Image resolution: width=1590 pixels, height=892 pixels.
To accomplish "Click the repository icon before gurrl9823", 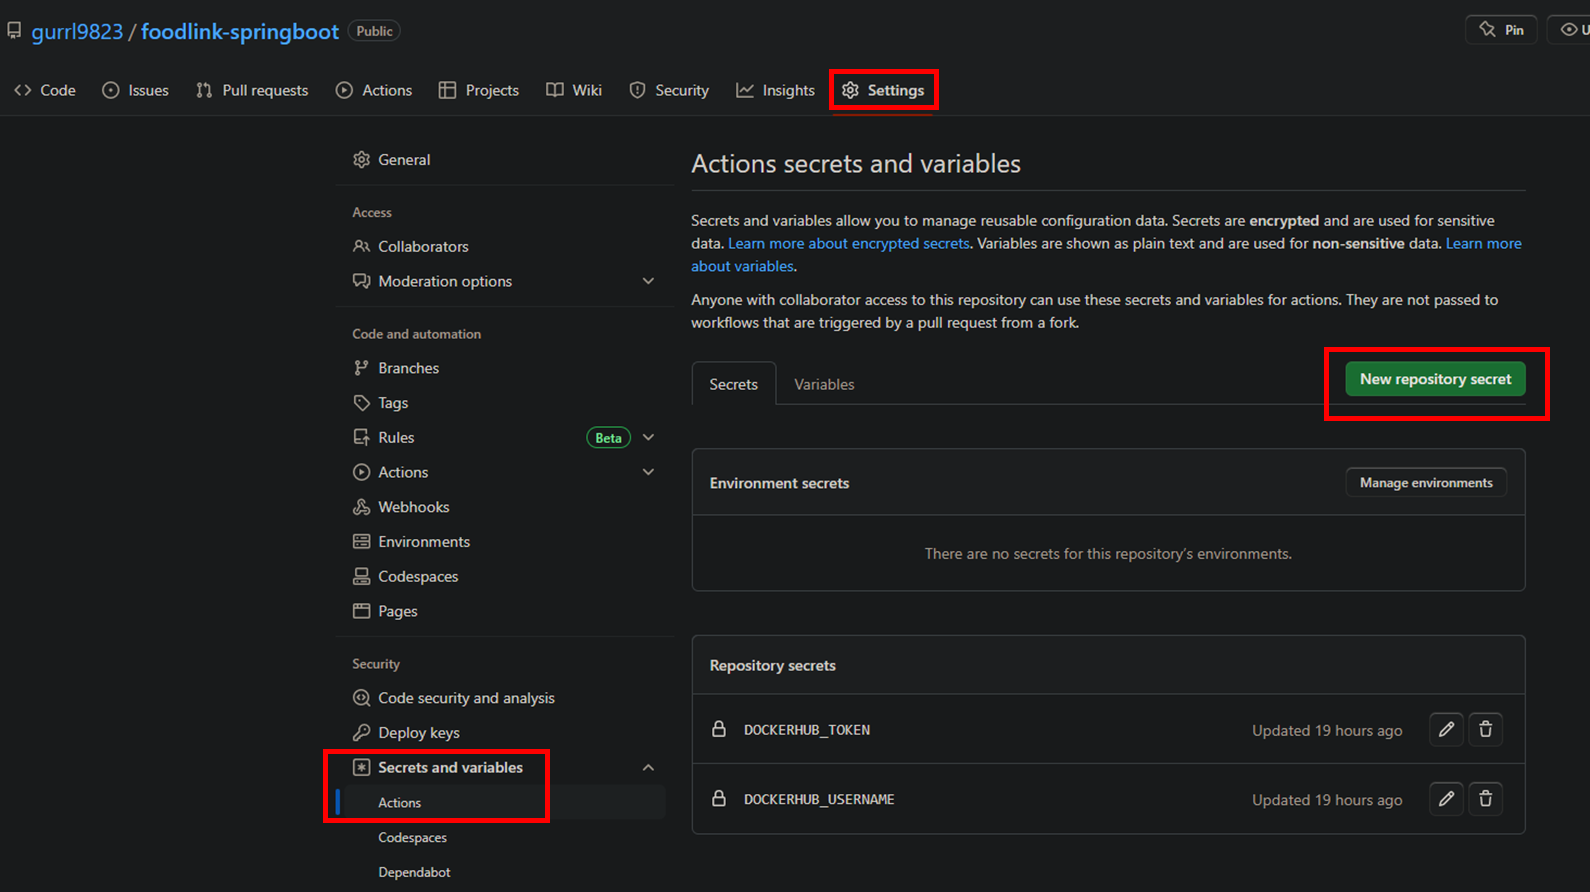I will point(14,31).
